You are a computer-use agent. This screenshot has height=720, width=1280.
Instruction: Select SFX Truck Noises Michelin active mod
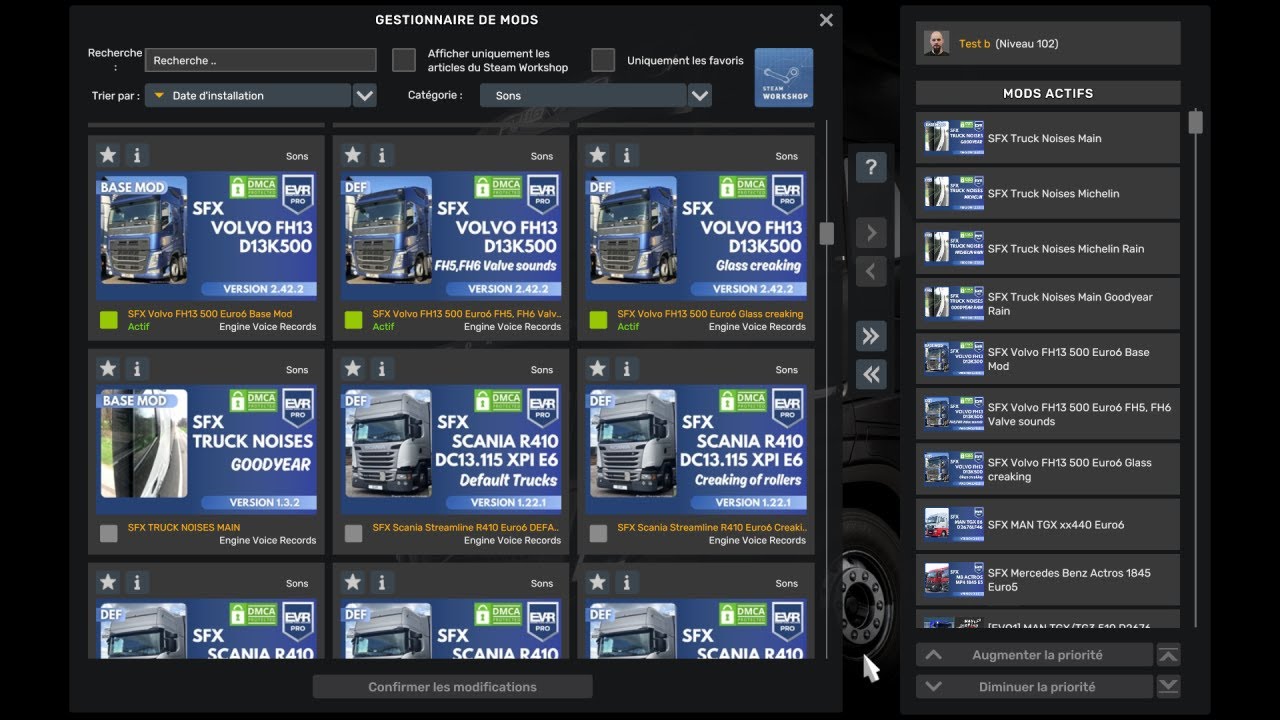pos(1048,193)
